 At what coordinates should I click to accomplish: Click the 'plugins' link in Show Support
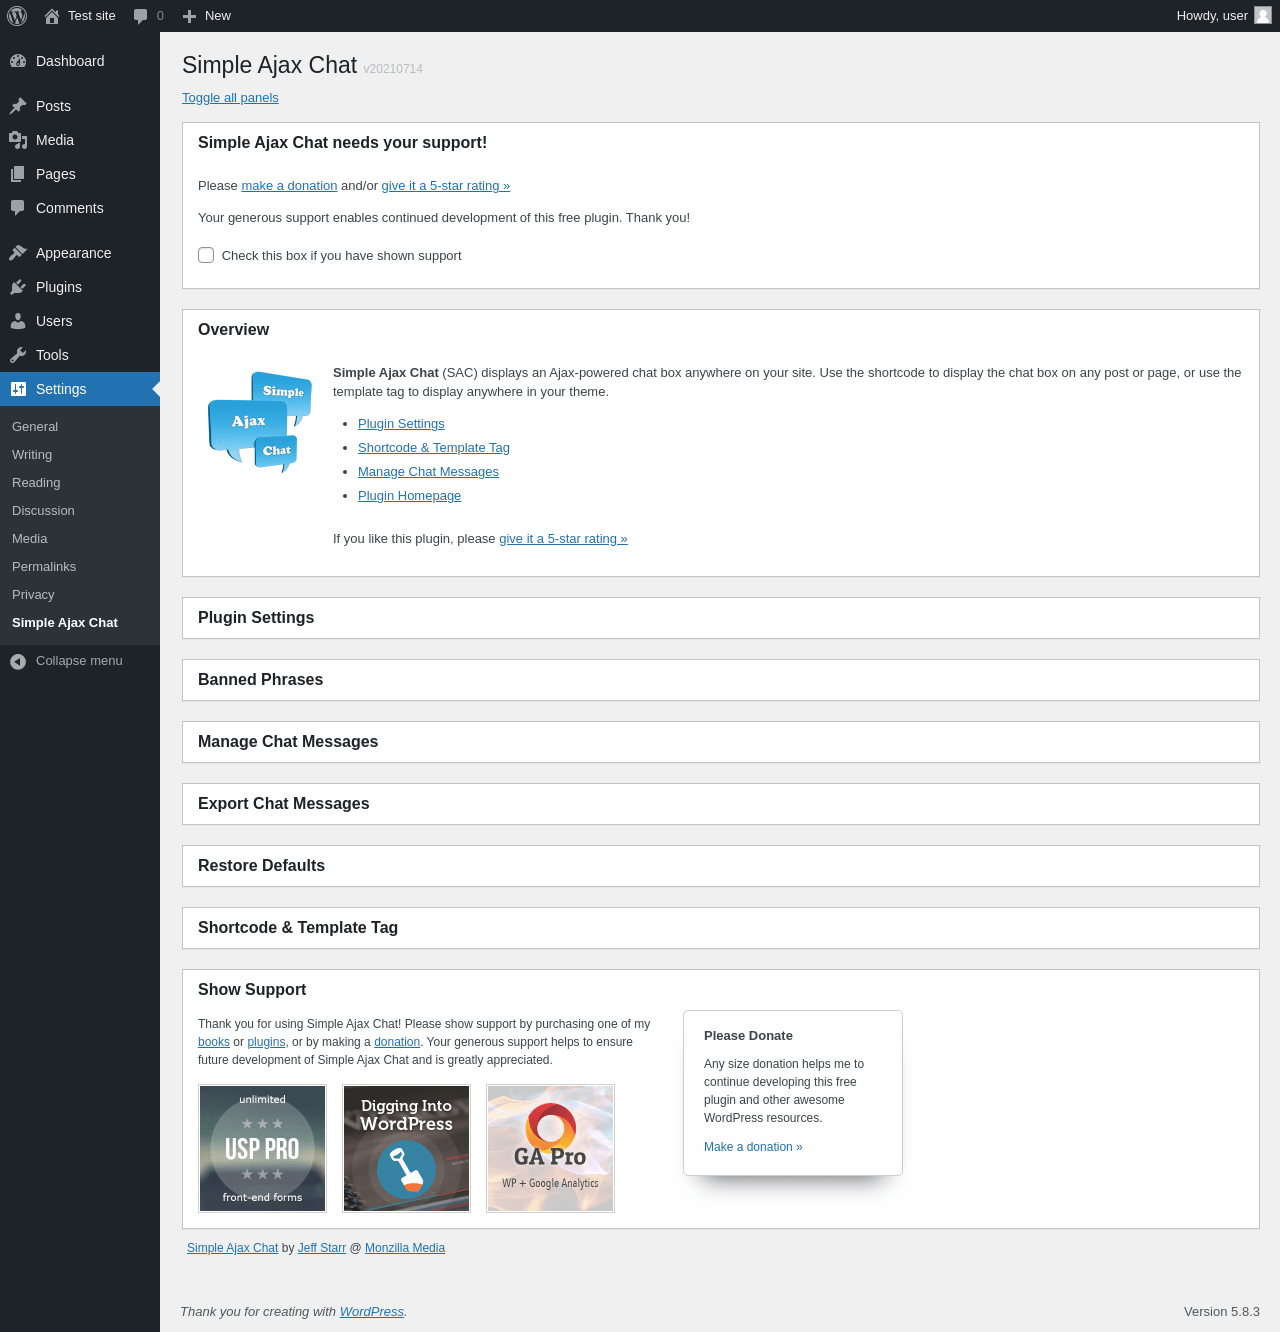[266, 1042]
